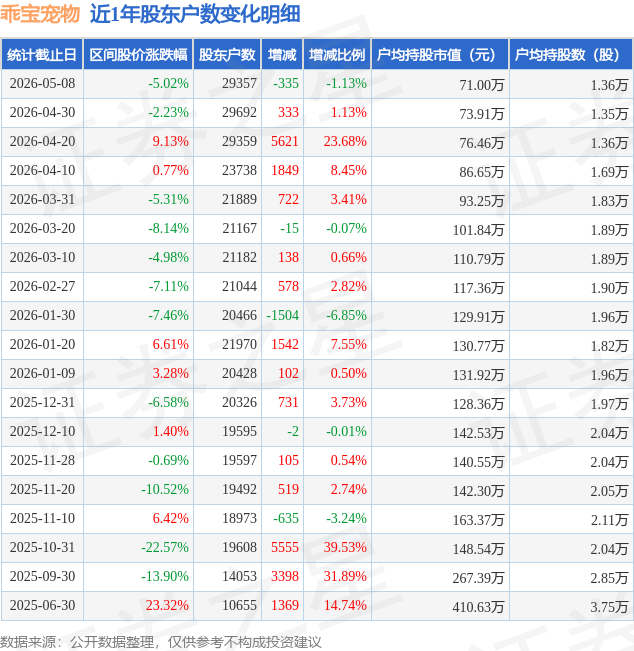Select the 2026-01-30 date cell
The height and width of the screenshot is (651, 634).
pyautogui.click(x=42, y=316)
